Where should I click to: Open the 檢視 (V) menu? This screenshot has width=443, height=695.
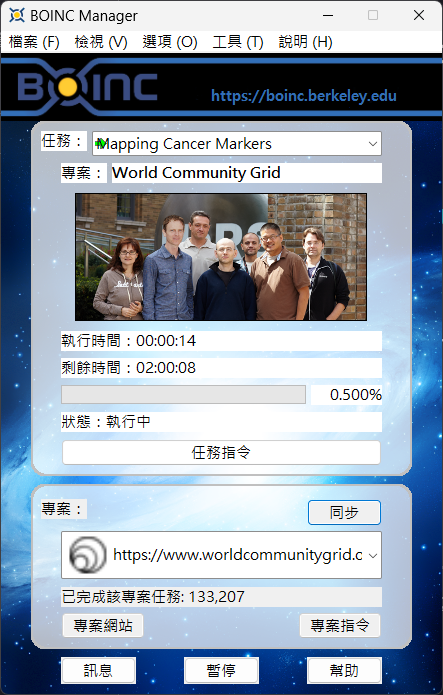pyautogui.click(x=101, y=42)
